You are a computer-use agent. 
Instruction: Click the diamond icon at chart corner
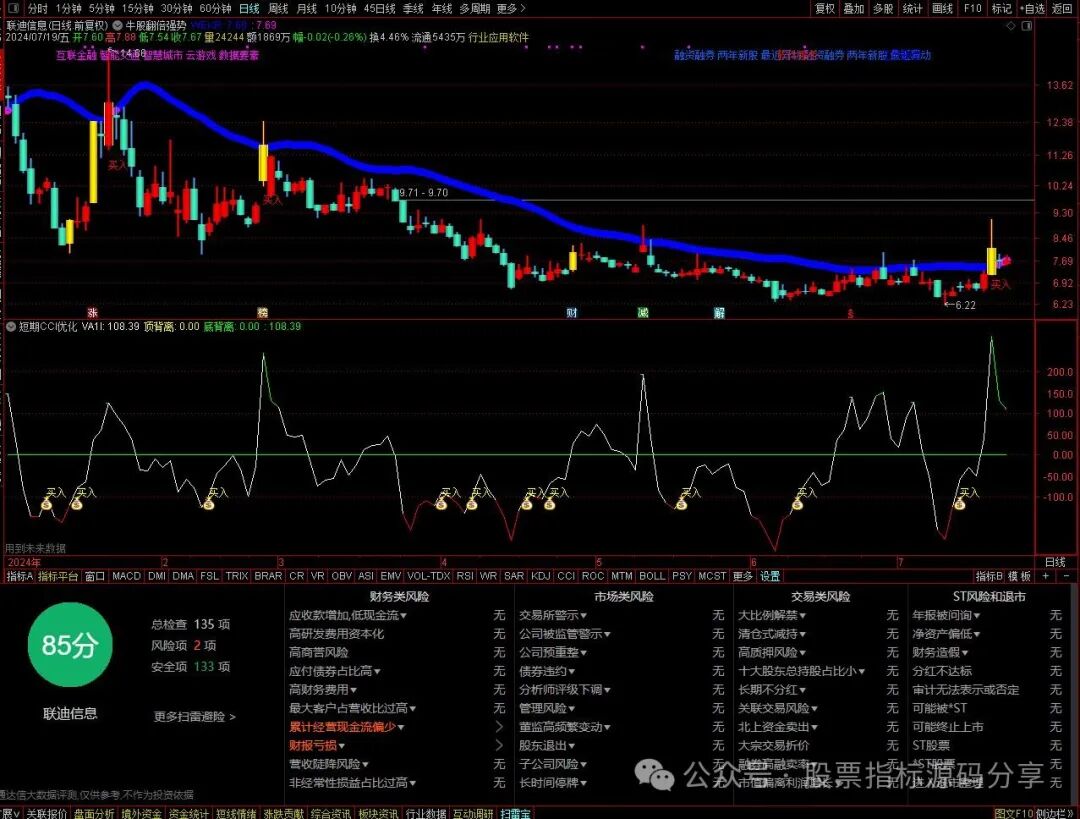click(x=1010, y=25)
